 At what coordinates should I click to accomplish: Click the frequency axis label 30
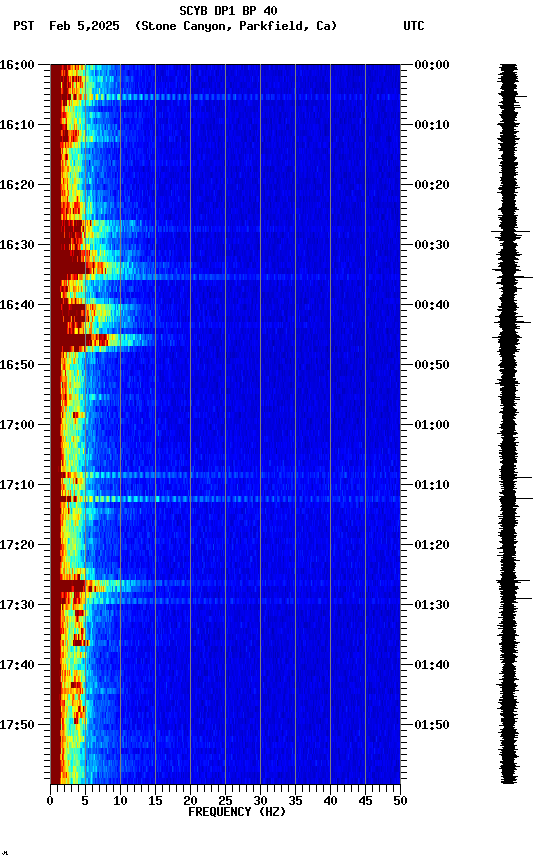coord(260,801)
